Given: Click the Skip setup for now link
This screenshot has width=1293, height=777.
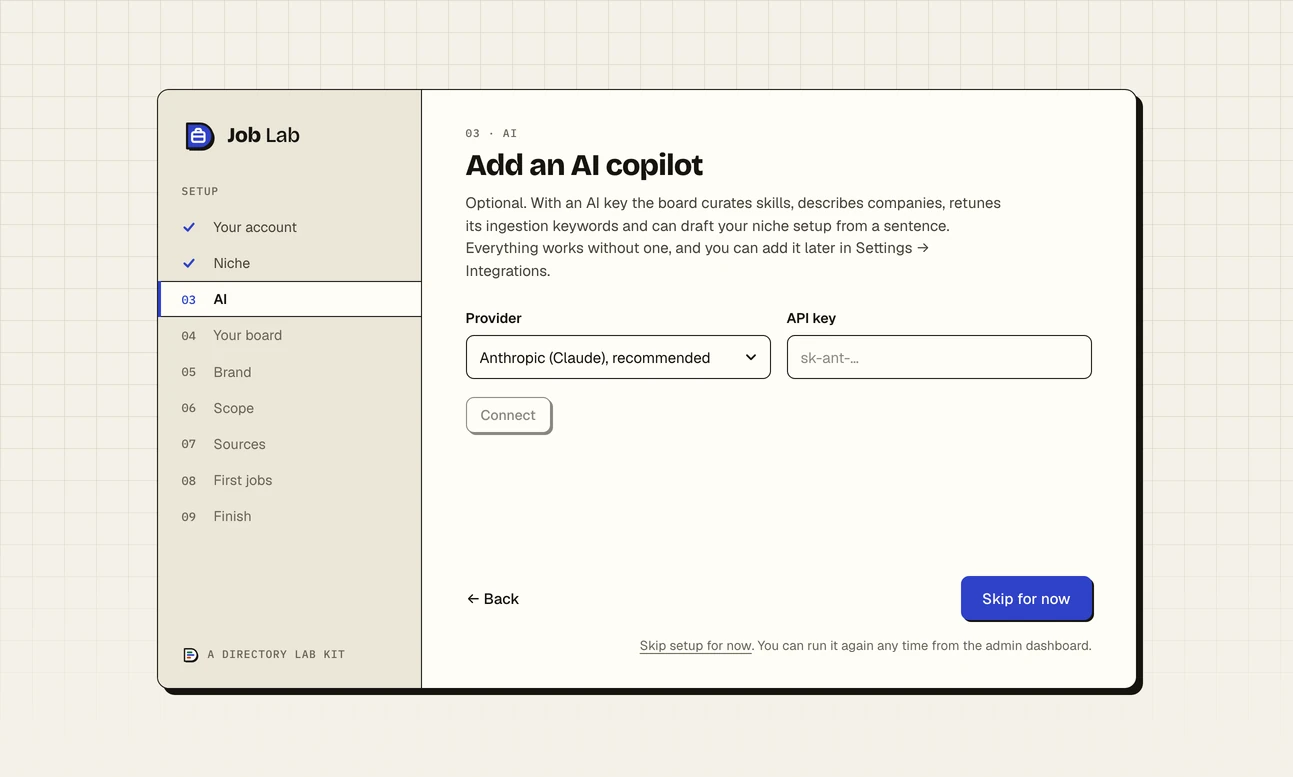Looking at the screenshot, I should tap(695, 646).
